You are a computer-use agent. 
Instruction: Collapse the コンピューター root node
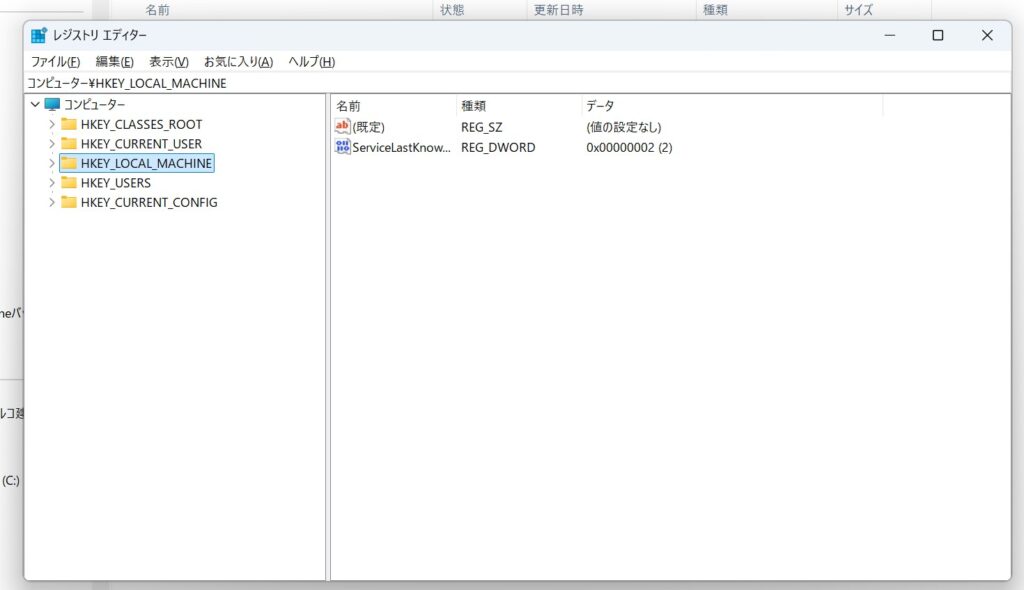point(35,104)
